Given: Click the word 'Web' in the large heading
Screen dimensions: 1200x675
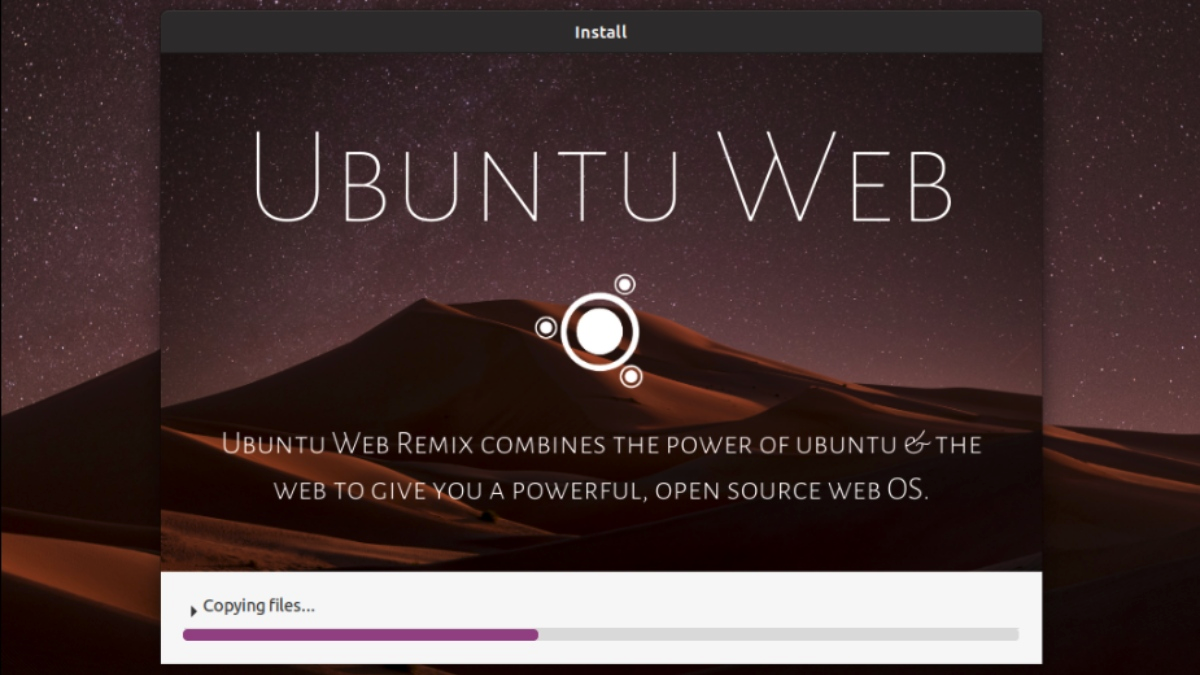Looking at the screenshot, I should coord(836,178).
